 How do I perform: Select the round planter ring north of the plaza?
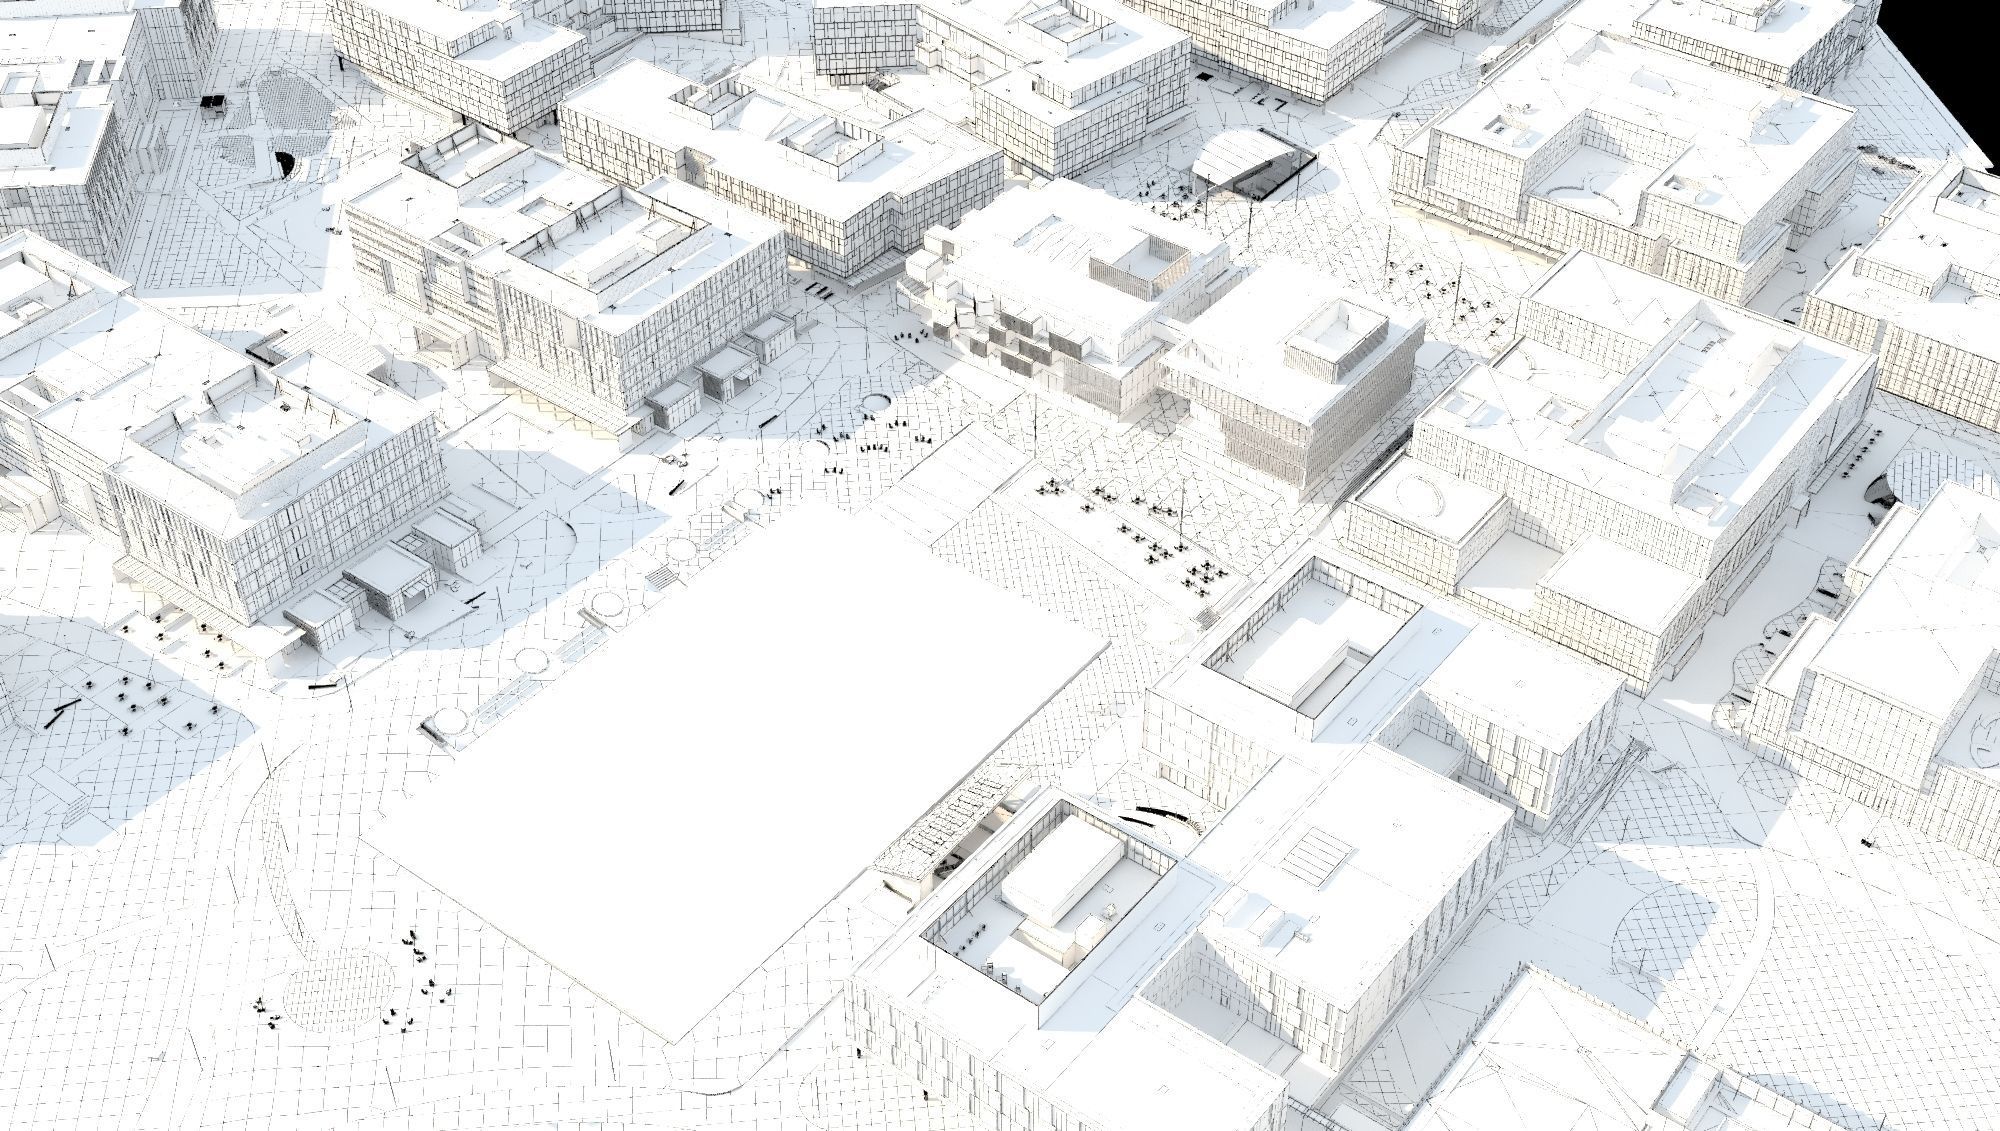coord(878,402)
